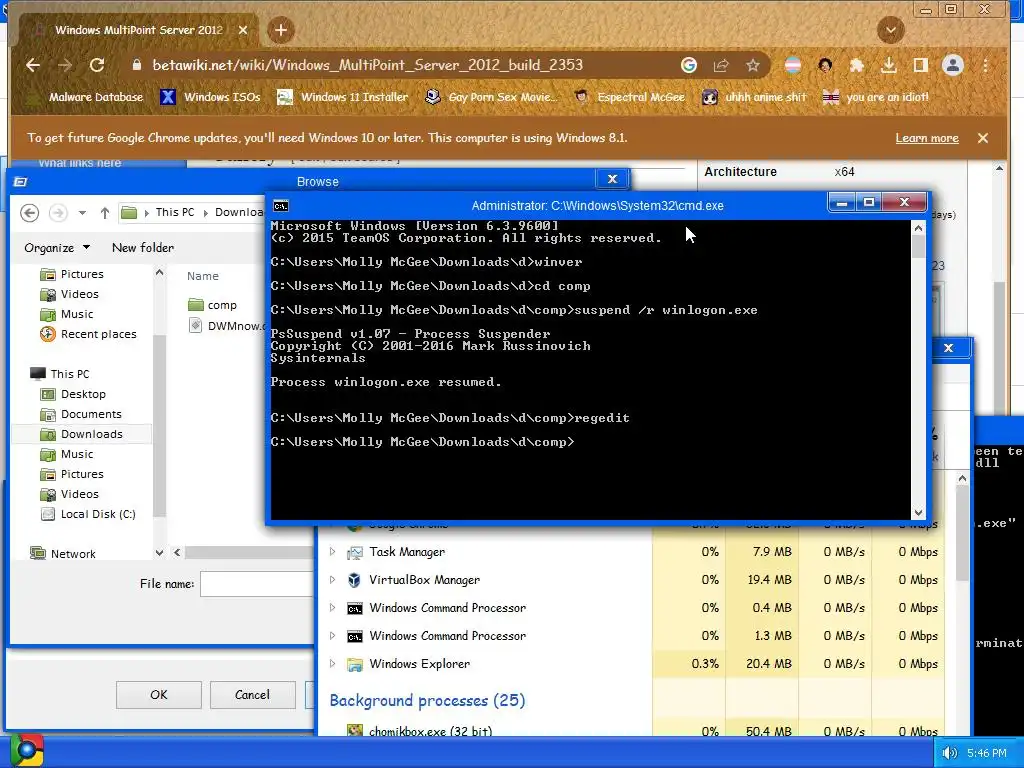The image size is (1024, 768).
Task: Click File name input field
Action: [257, 584]
